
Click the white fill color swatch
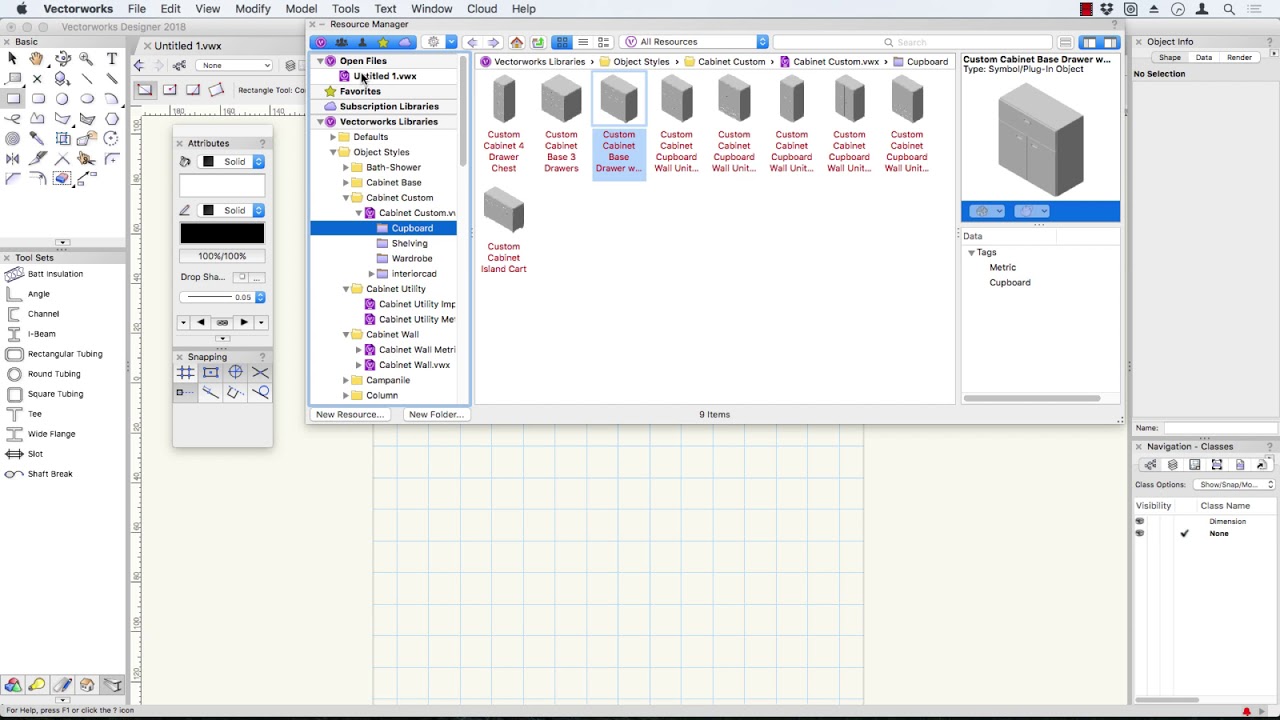222,185
